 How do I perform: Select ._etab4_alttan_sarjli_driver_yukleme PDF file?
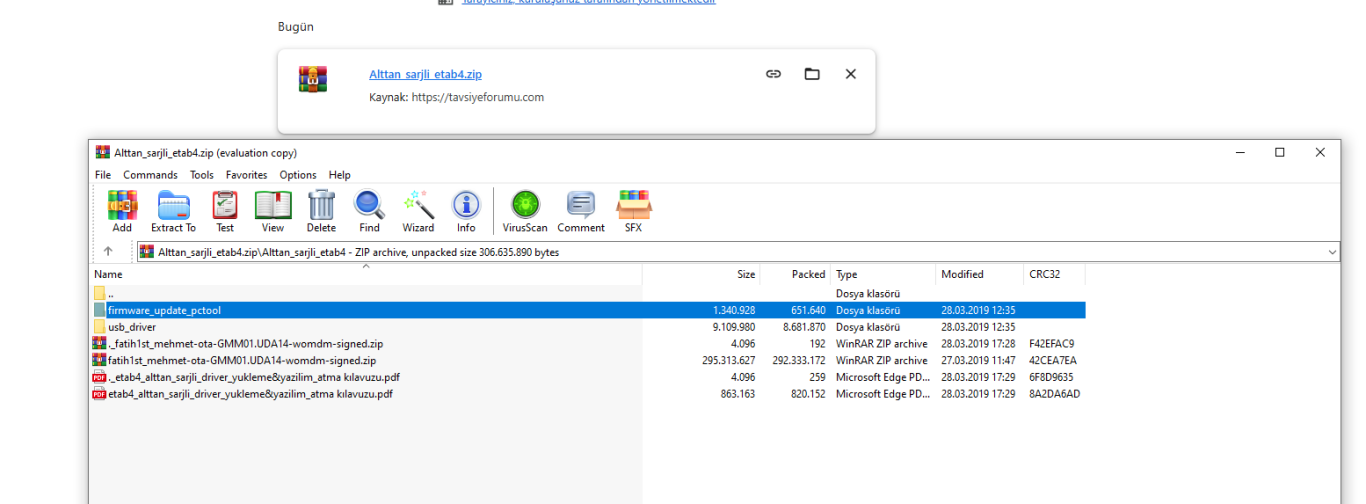coord(255,377)
